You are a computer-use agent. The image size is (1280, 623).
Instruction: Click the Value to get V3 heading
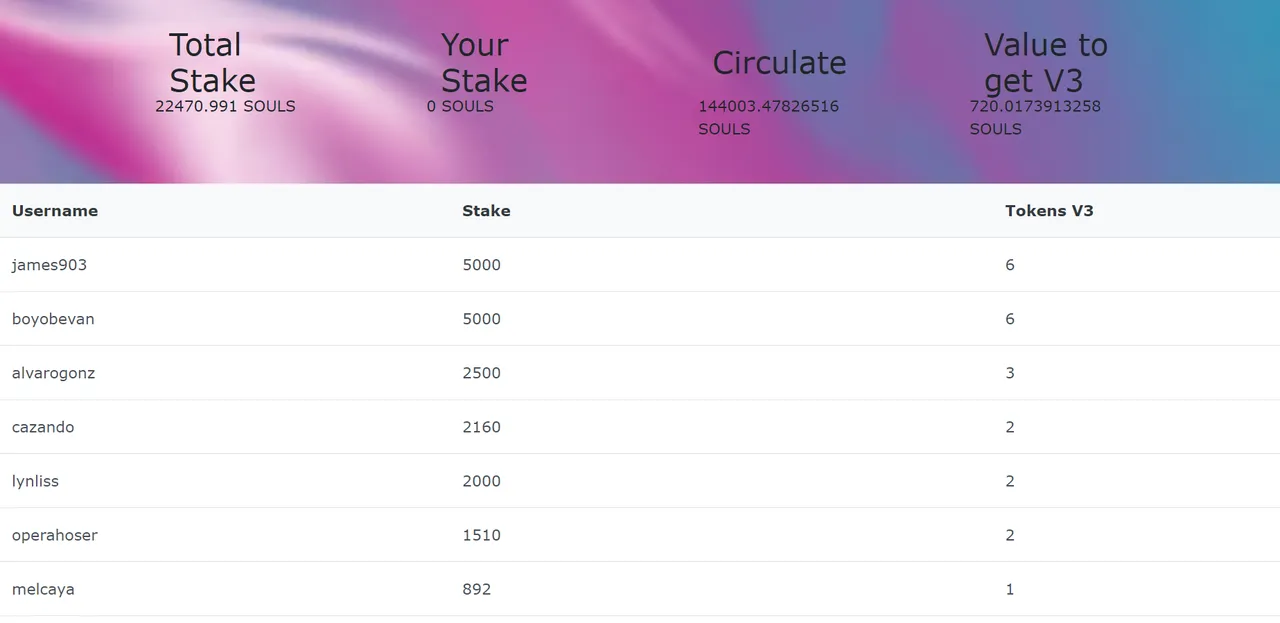pyautogui.click(x=1046, y=63)
